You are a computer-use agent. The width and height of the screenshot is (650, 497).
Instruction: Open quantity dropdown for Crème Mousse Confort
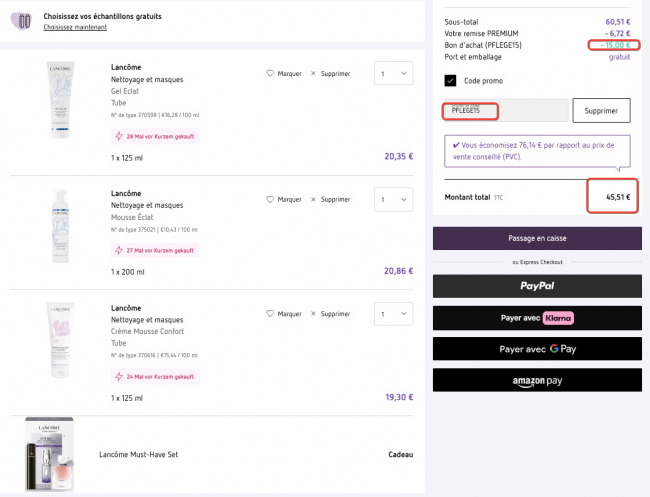(x=393, y=313)
